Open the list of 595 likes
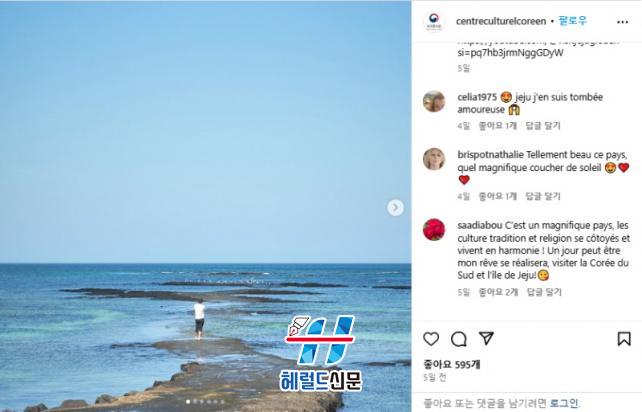 point(452,364)
